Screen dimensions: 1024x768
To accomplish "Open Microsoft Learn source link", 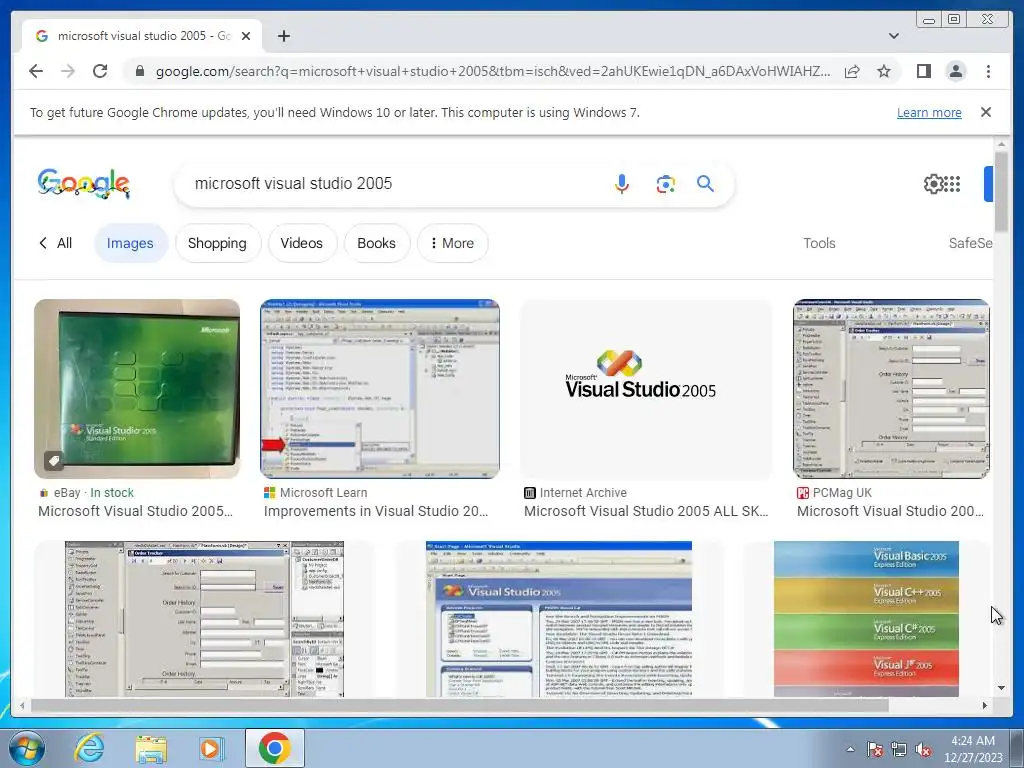I will pyautogui.click(x=316, y=492).
